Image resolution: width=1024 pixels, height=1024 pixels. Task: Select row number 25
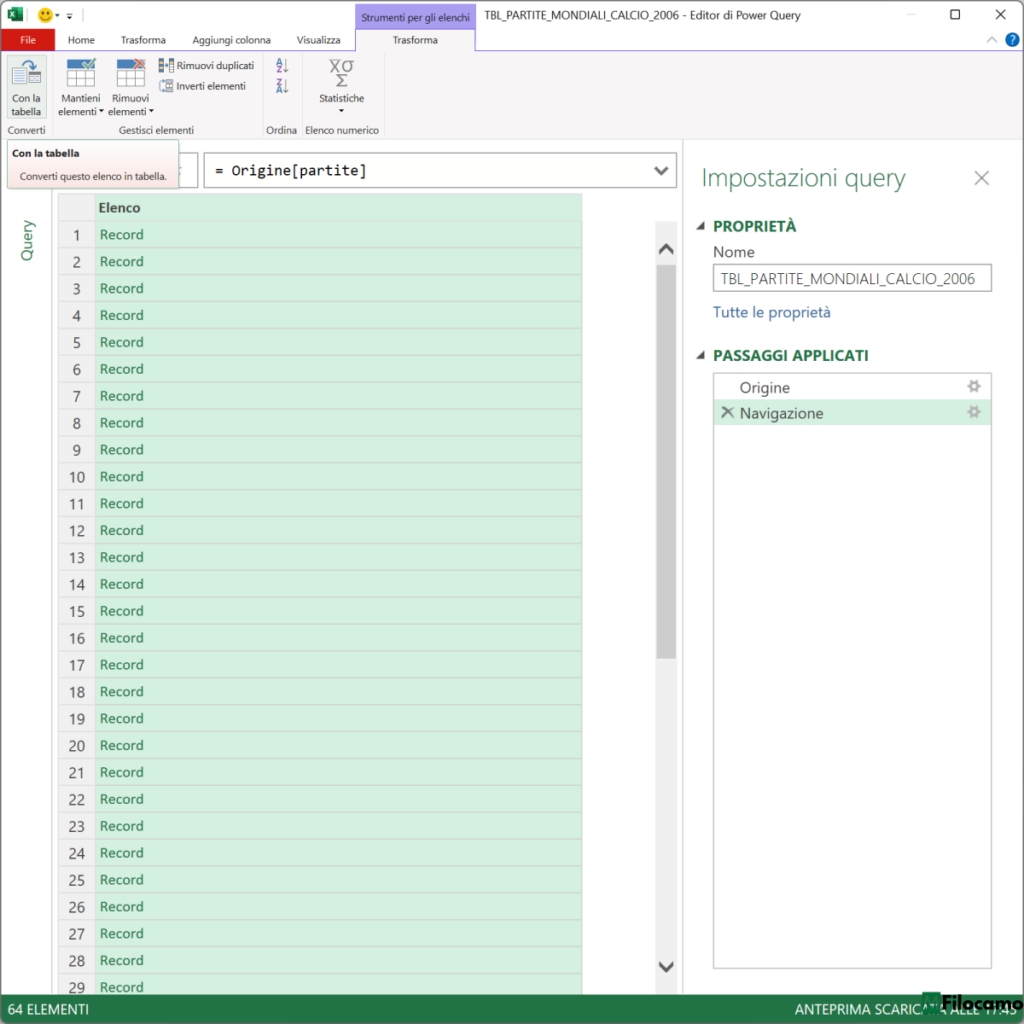[76, 880]
